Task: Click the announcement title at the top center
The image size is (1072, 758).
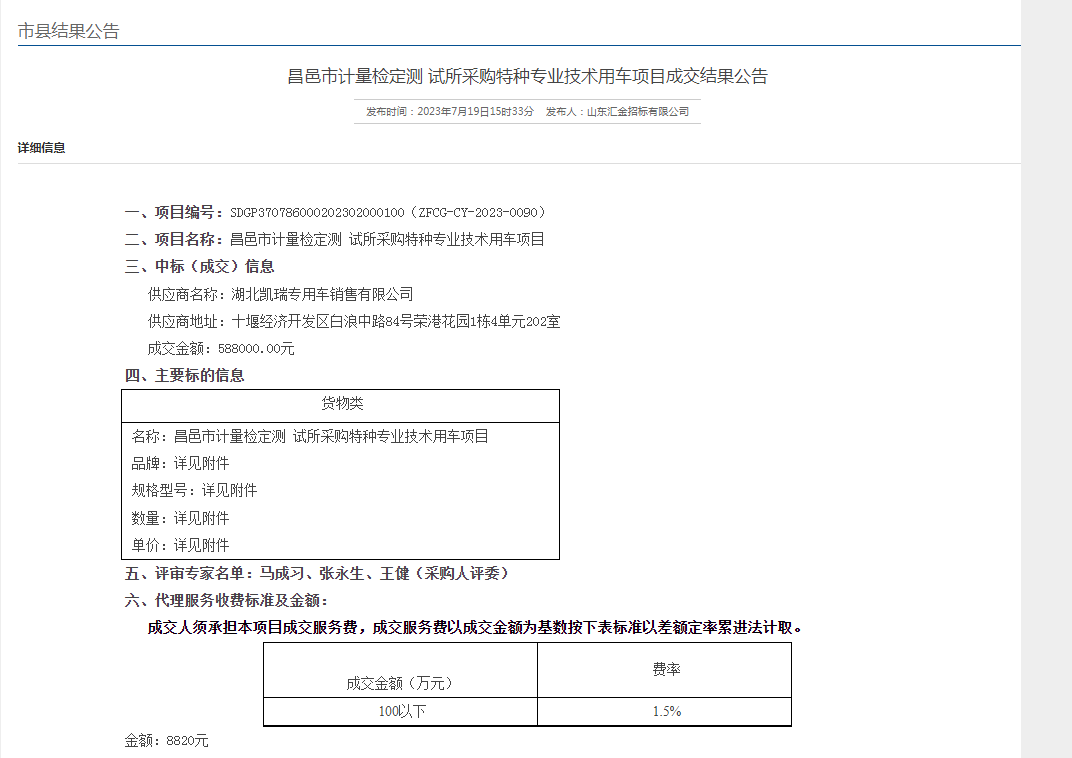Action: (x=527, y=76)
